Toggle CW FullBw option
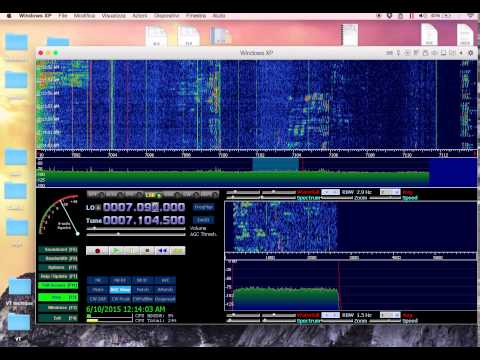480x360 pixels. click(x=142, y=299)
